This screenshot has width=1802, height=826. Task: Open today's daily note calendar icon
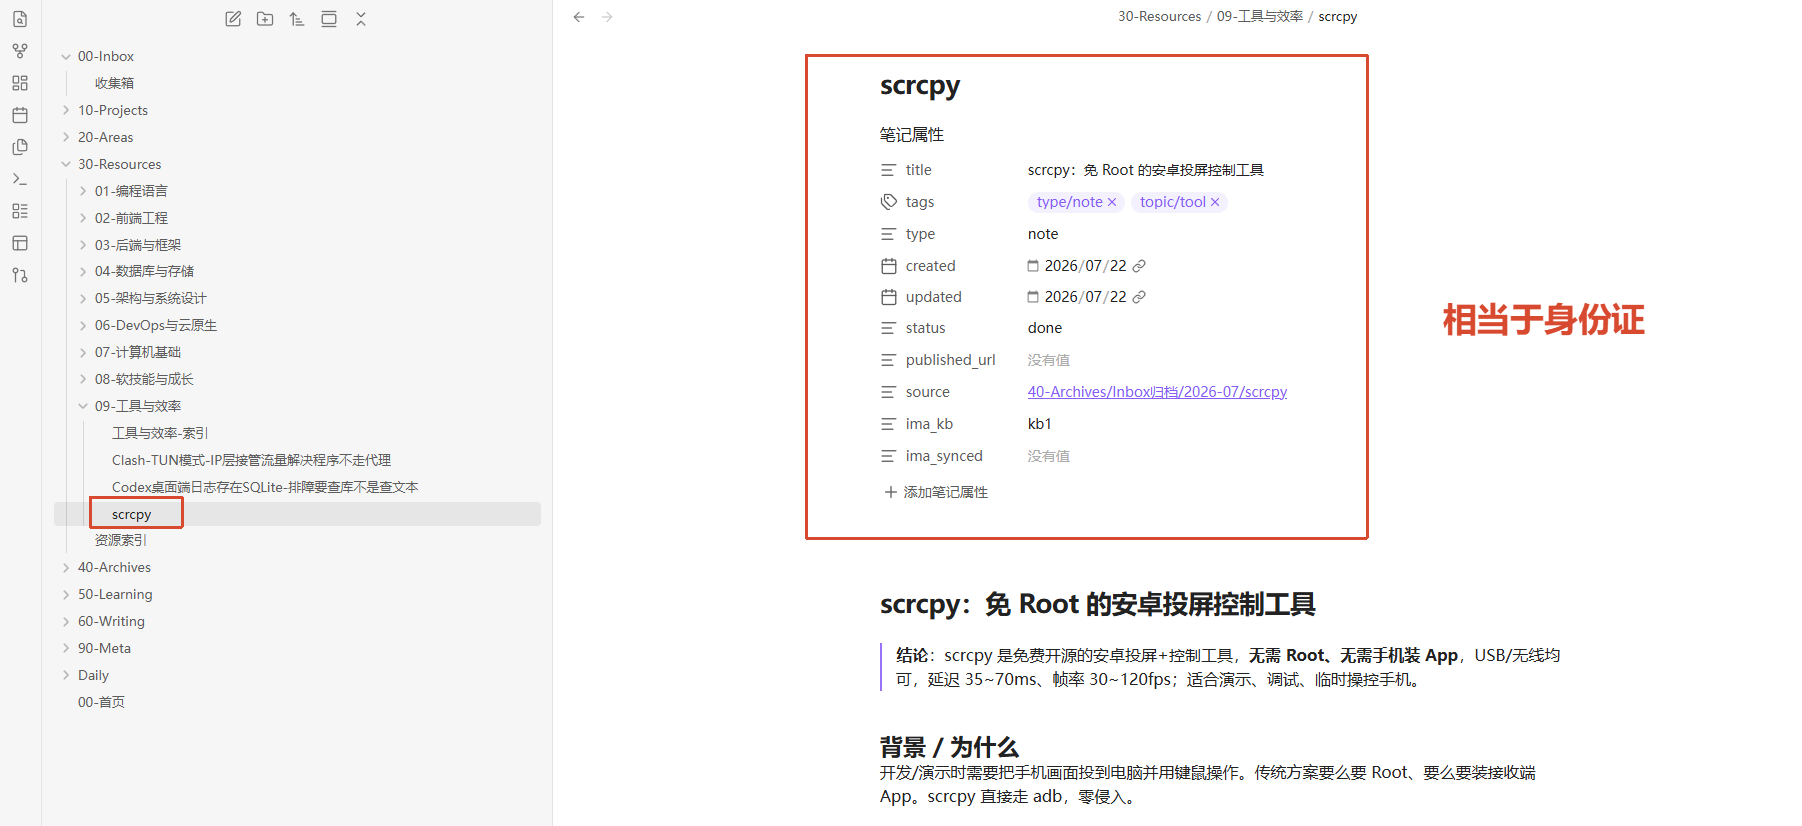(20, 115)
